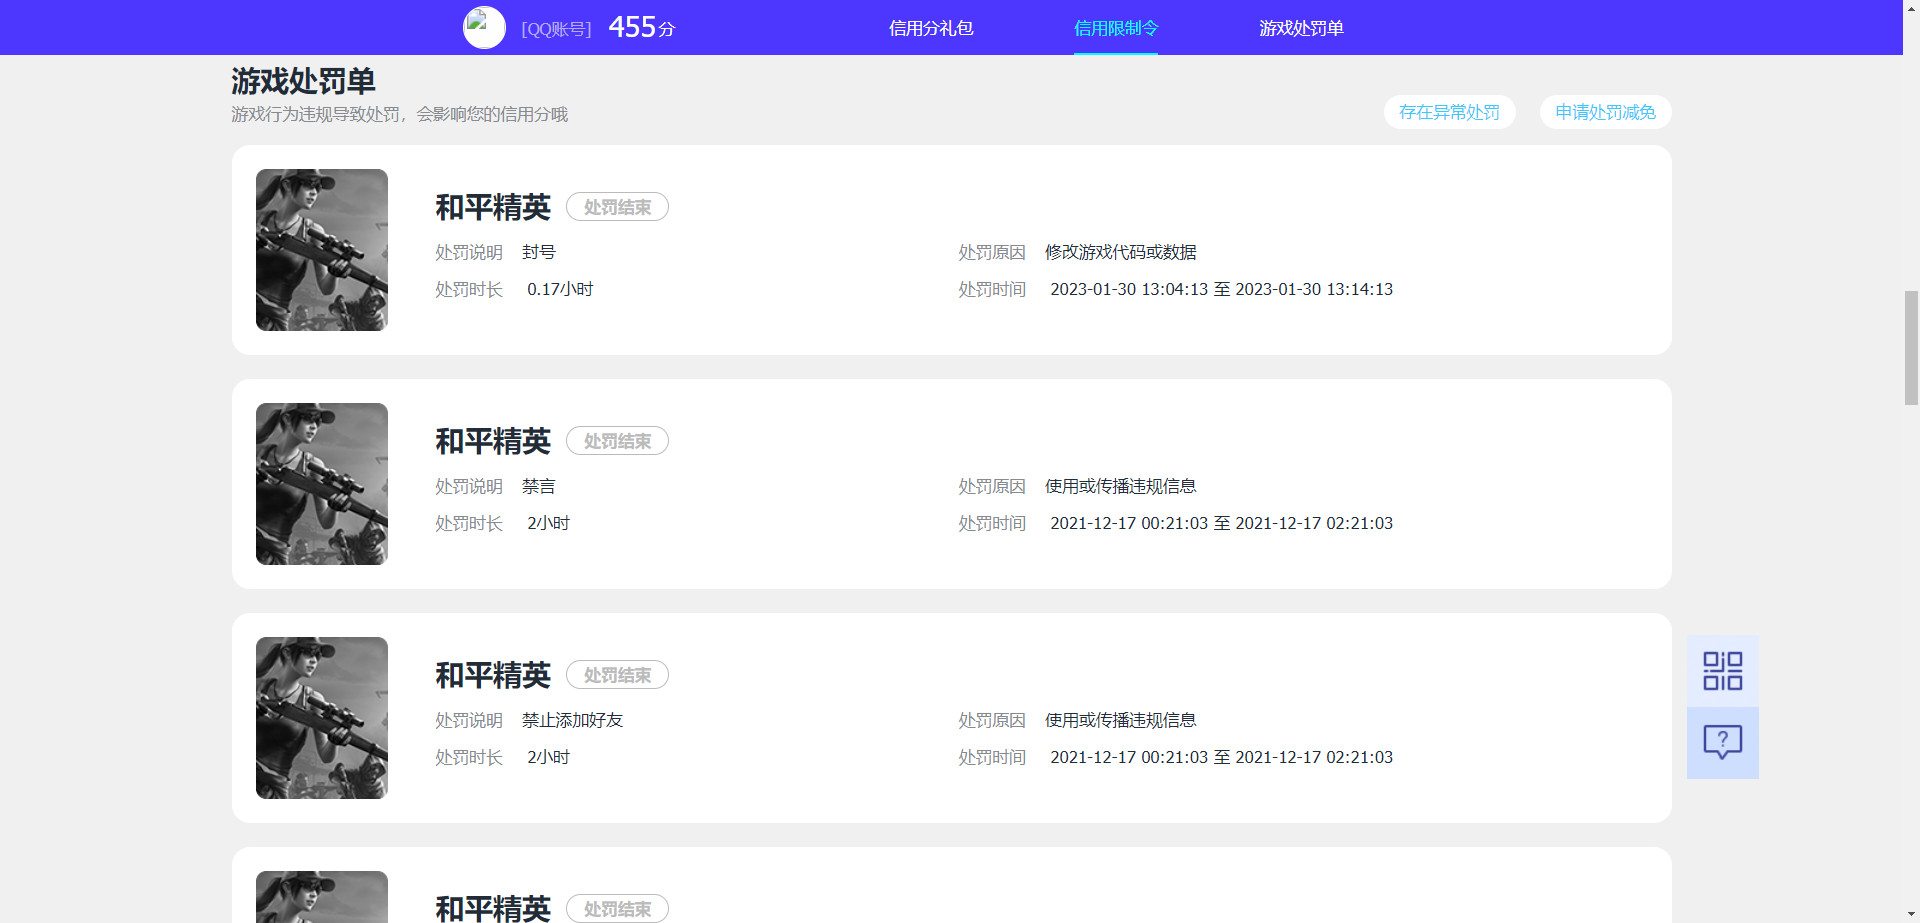This screenshot has height=923, width=1920.
Task: Open the QR code icon panel
Action: click(1722, 671)
